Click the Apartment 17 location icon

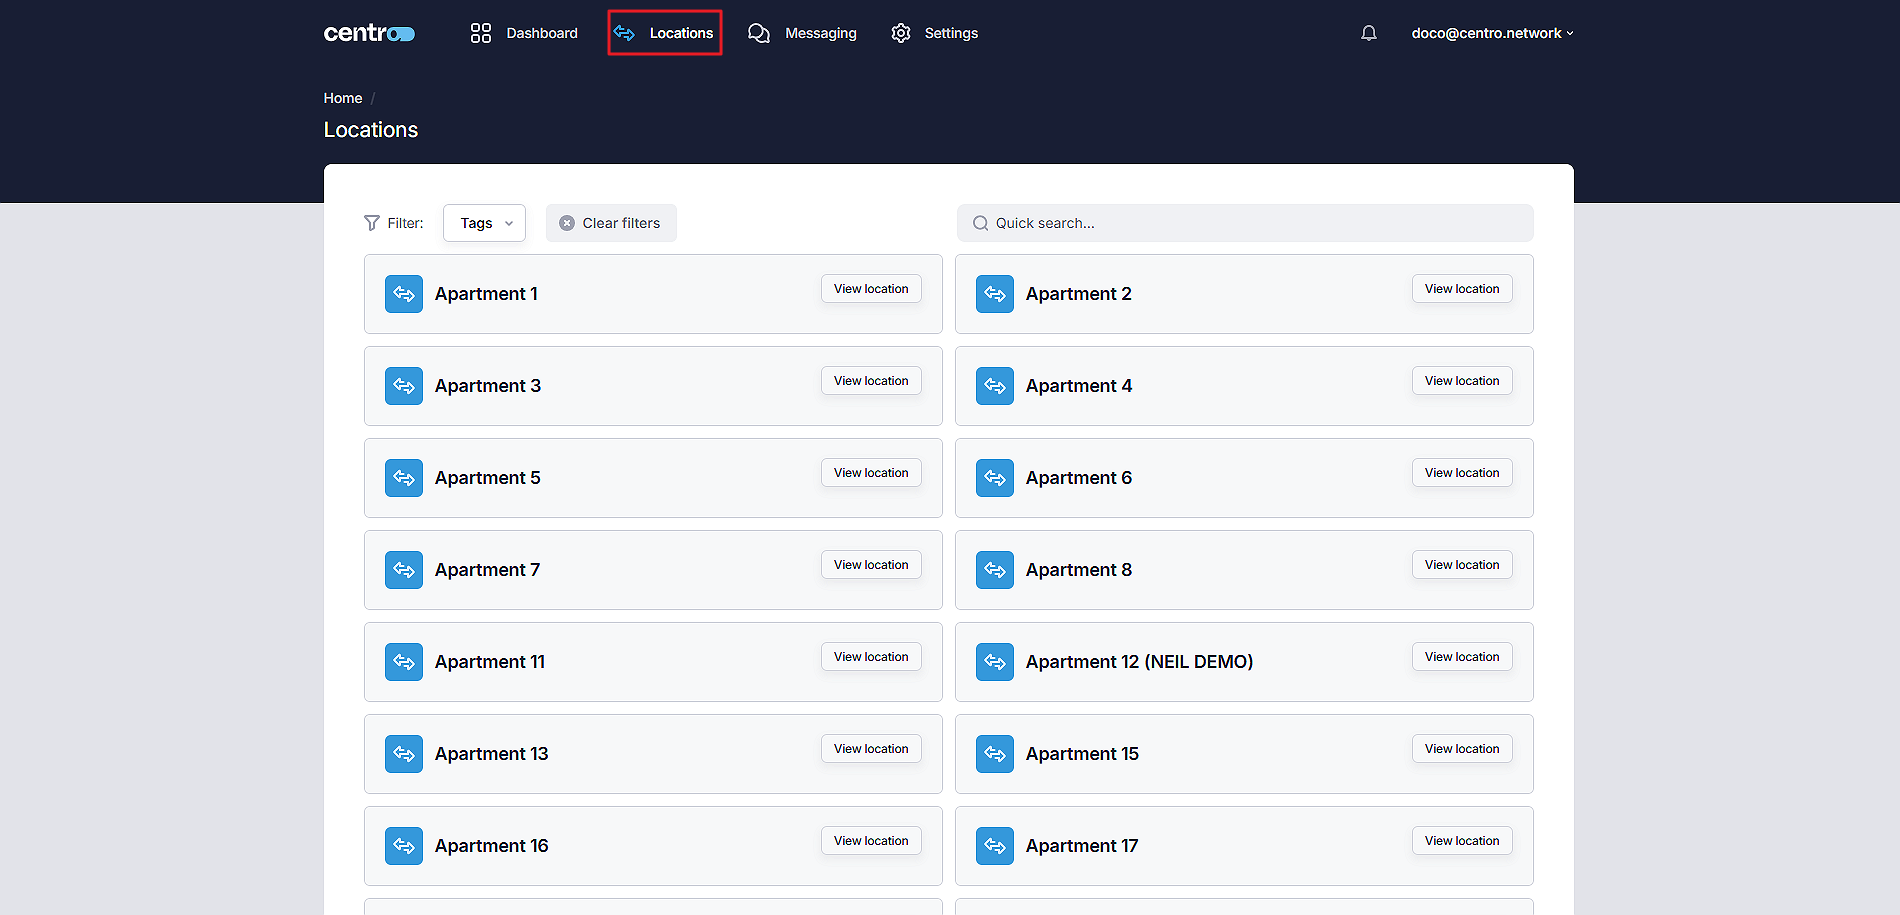(x=995, y=846)
